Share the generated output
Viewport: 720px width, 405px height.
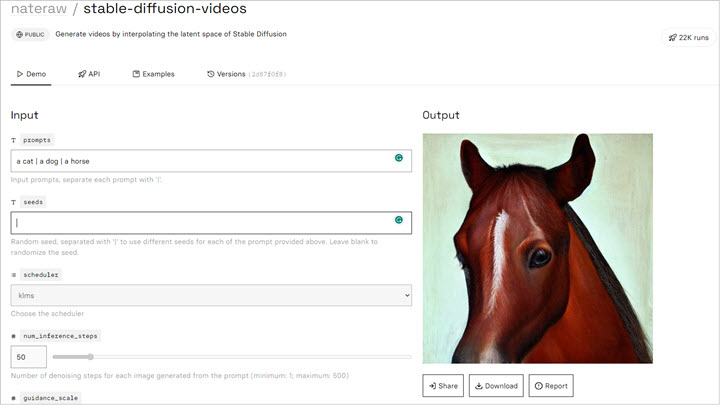(x=443, y=386)
